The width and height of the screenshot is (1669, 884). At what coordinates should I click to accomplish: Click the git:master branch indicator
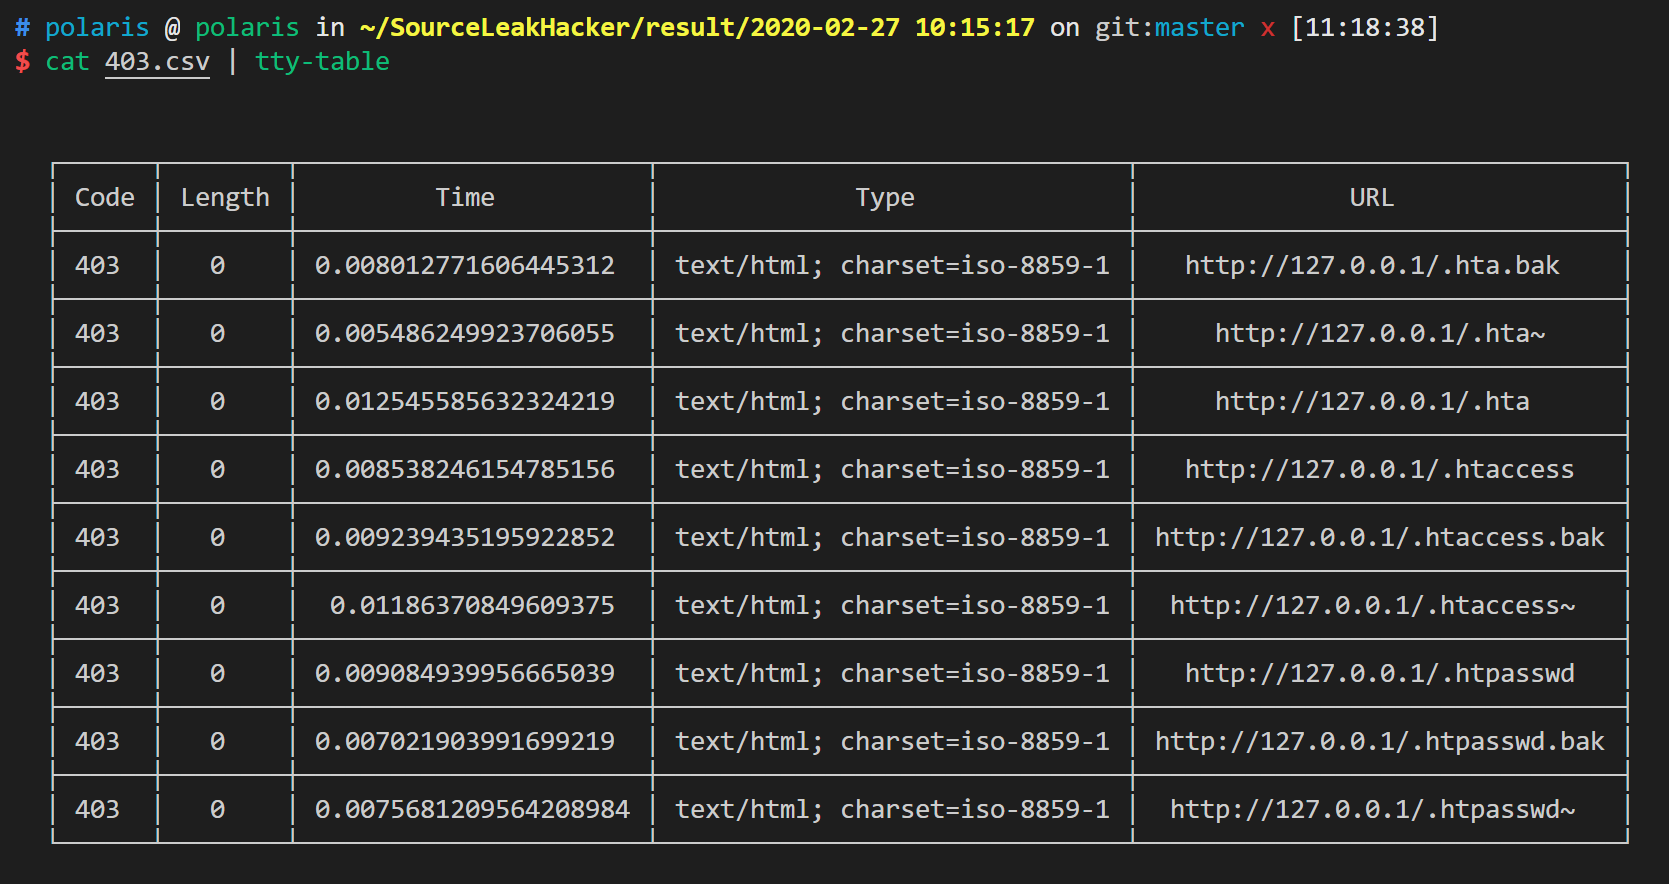1170,28
